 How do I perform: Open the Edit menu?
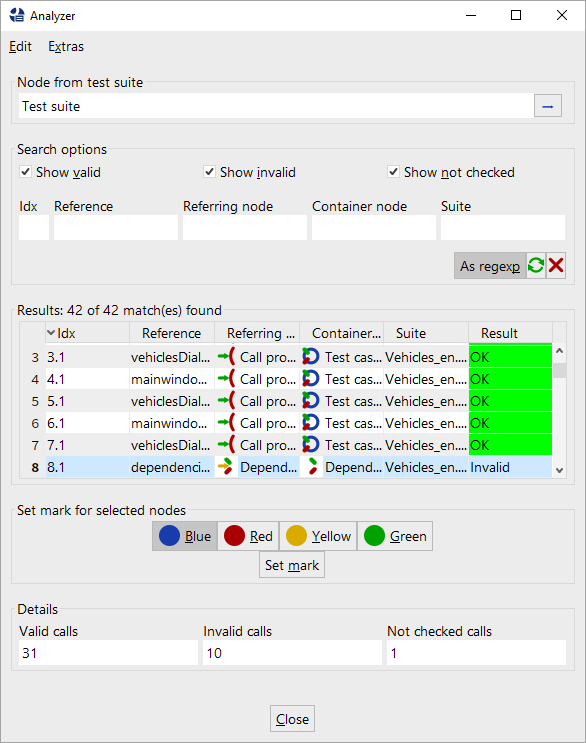20,46
